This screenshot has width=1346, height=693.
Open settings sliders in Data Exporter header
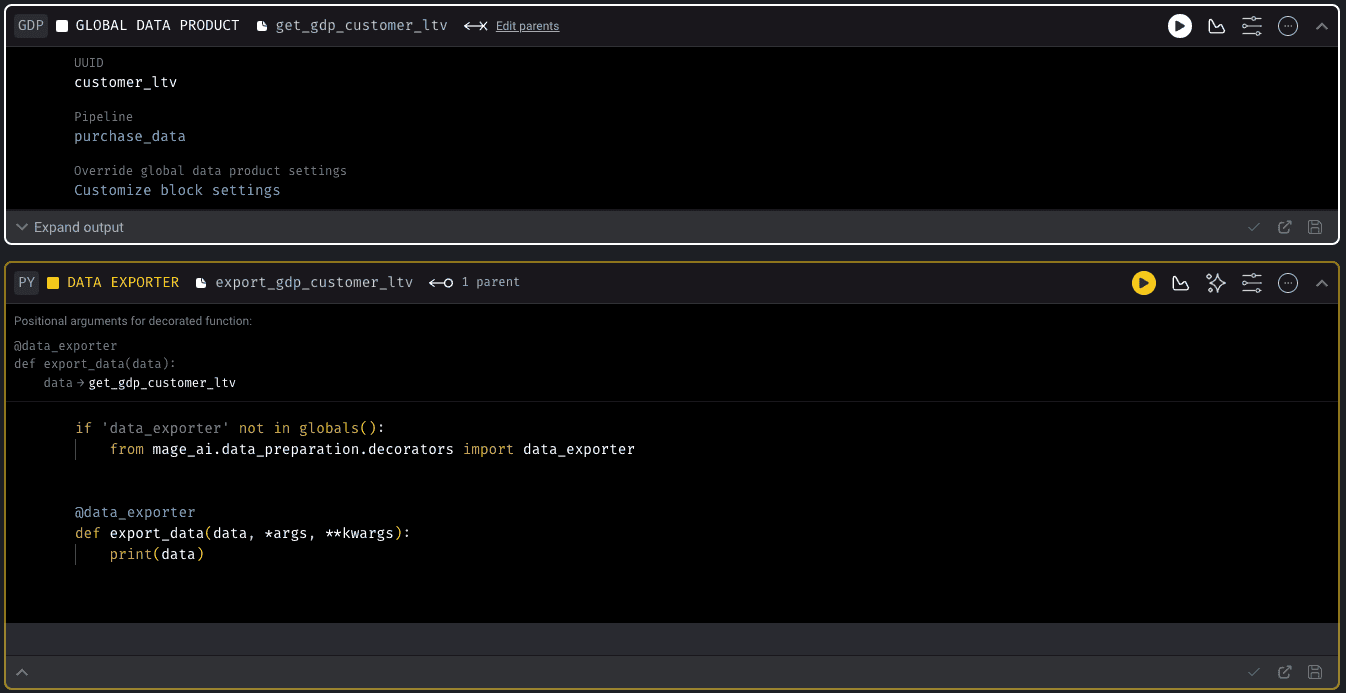point(1252,283)
